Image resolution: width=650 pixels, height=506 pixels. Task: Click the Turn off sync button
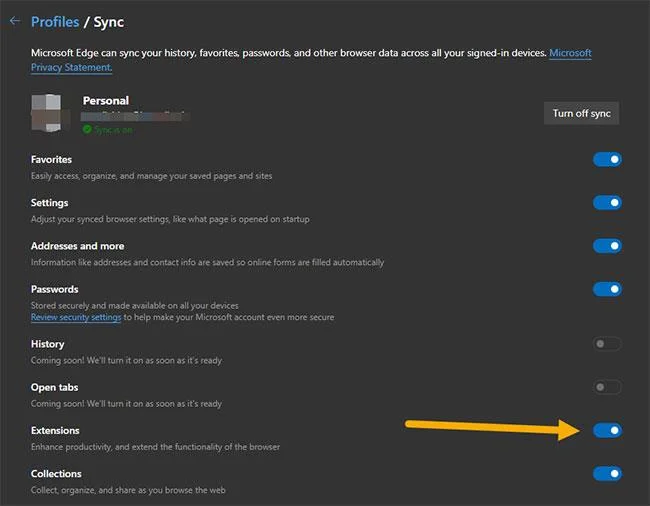click(x=581, y=113)
